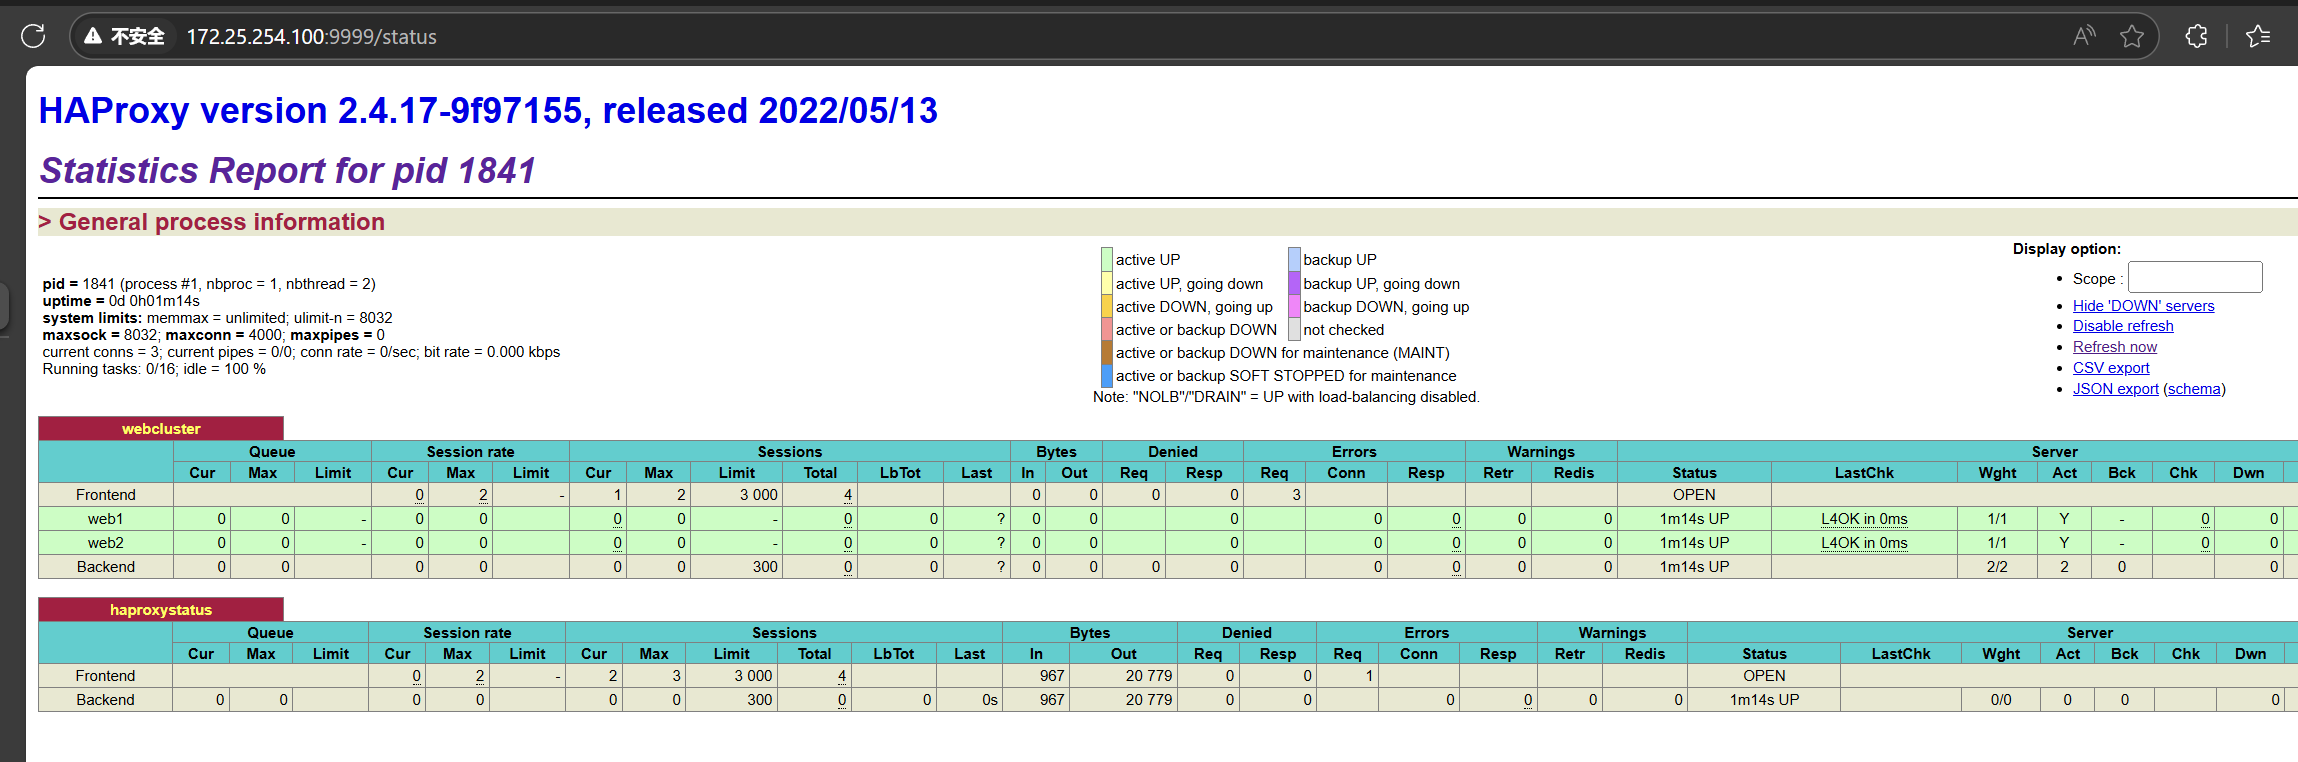
Task: Click the web2 server row name
Action: (105, 542)
